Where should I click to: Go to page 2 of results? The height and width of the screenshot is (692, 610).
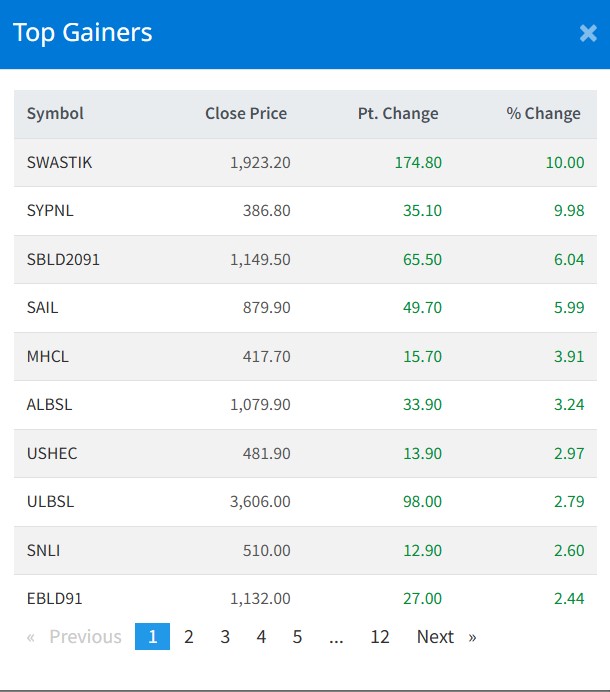(189, 637)
